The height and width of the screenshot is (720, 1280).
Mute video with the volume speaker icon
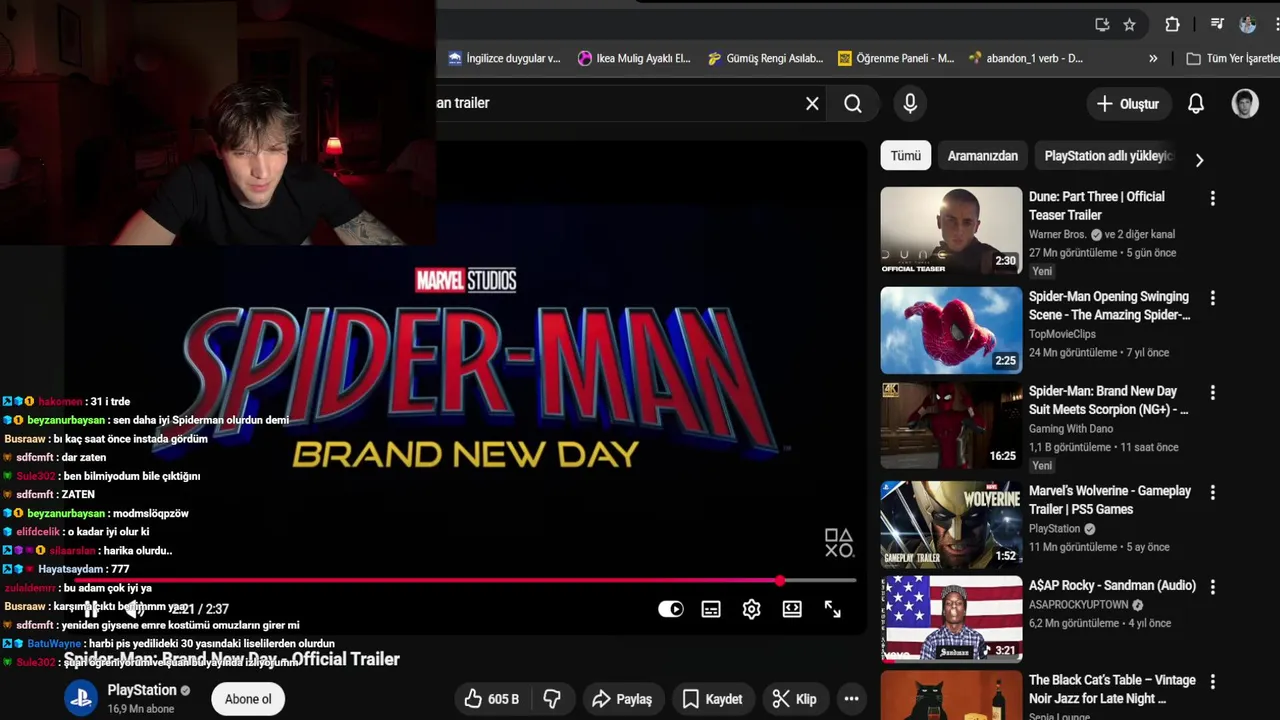[x=134, y=609]
